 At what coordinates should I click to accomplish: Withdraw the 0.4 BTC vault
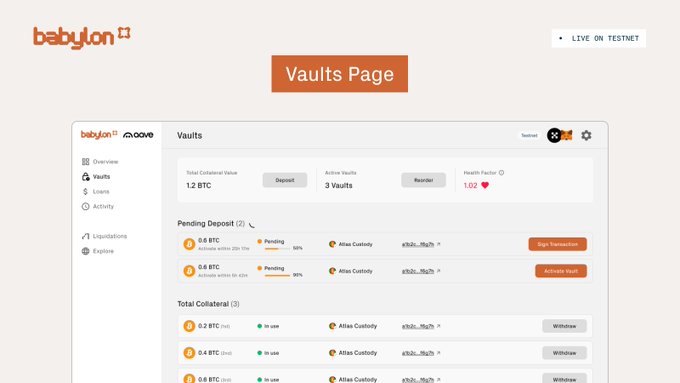point(564,353)
